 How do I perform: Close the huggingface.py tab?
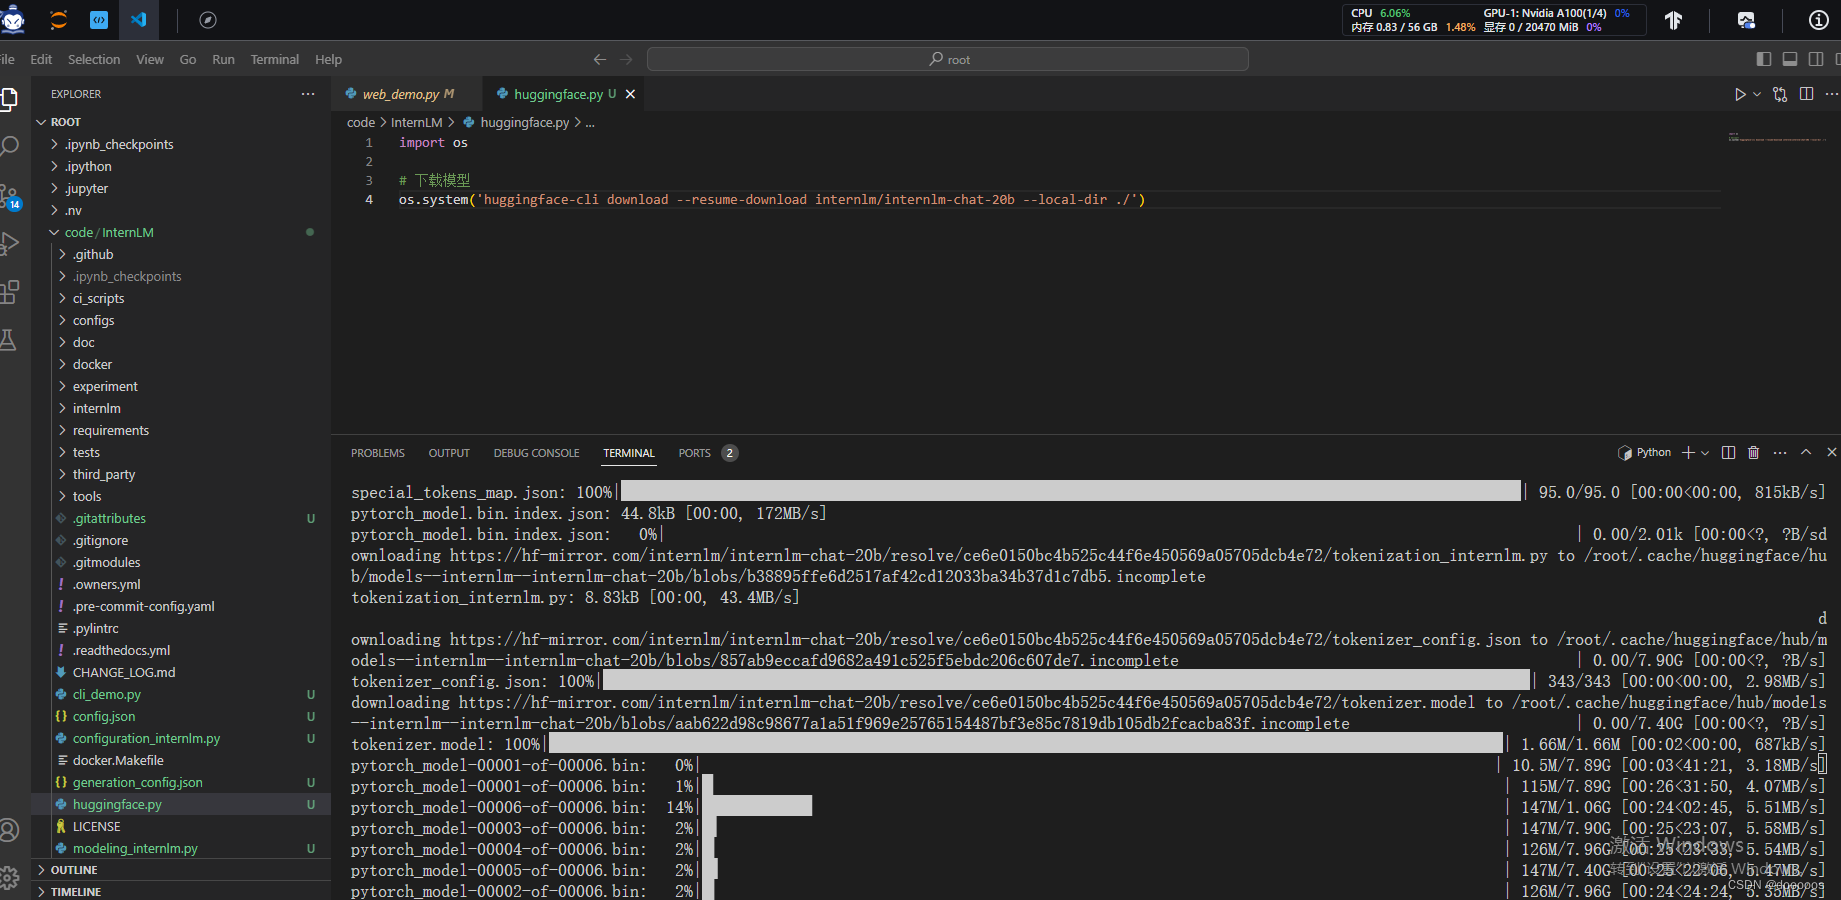pyautogui.click(x=630, y=94)
